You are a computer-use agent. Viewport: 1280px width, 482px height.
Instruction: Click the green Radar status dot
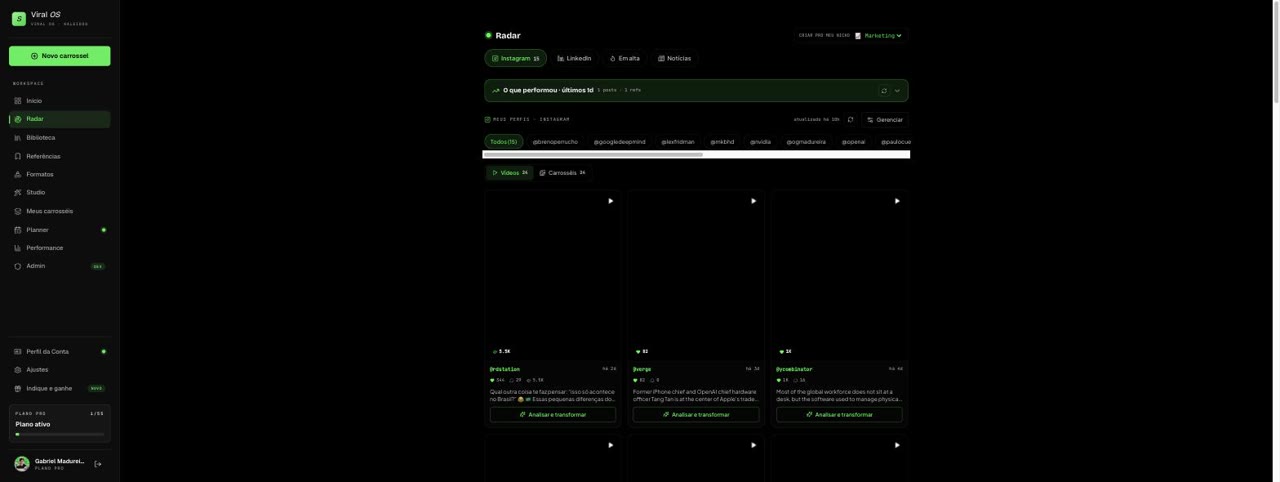[489, 35]
